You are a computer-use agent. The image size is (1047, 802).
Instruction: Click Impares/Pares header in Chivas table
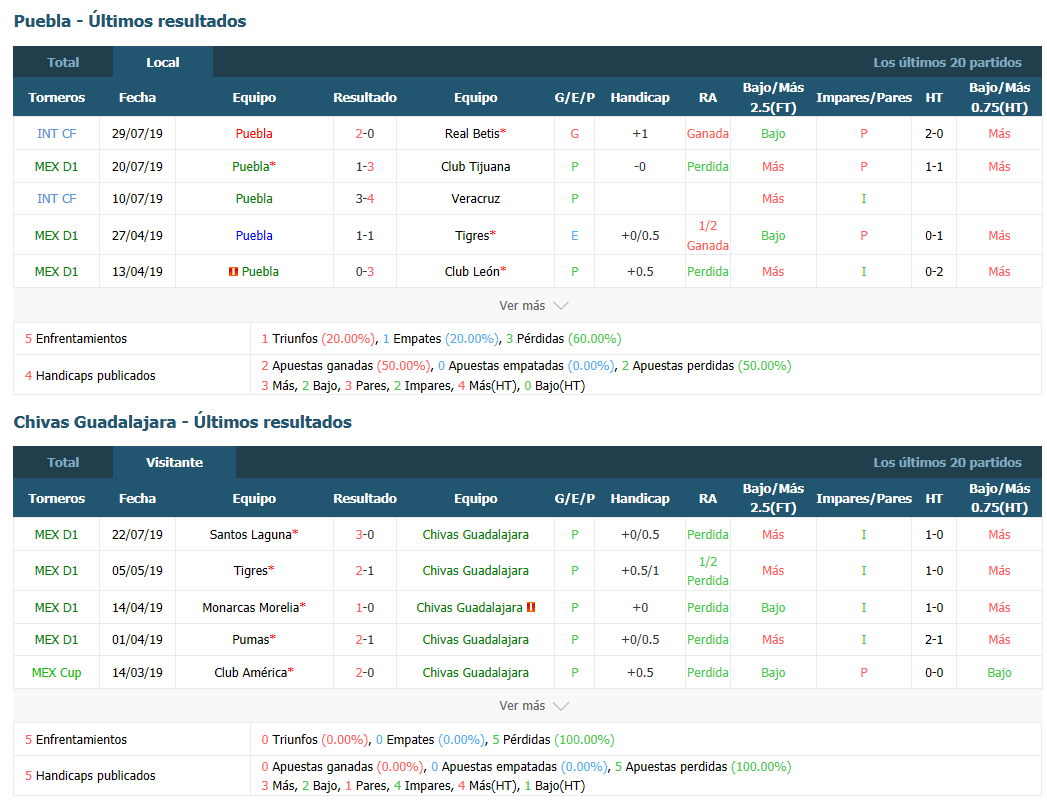[x=863, y=498]
